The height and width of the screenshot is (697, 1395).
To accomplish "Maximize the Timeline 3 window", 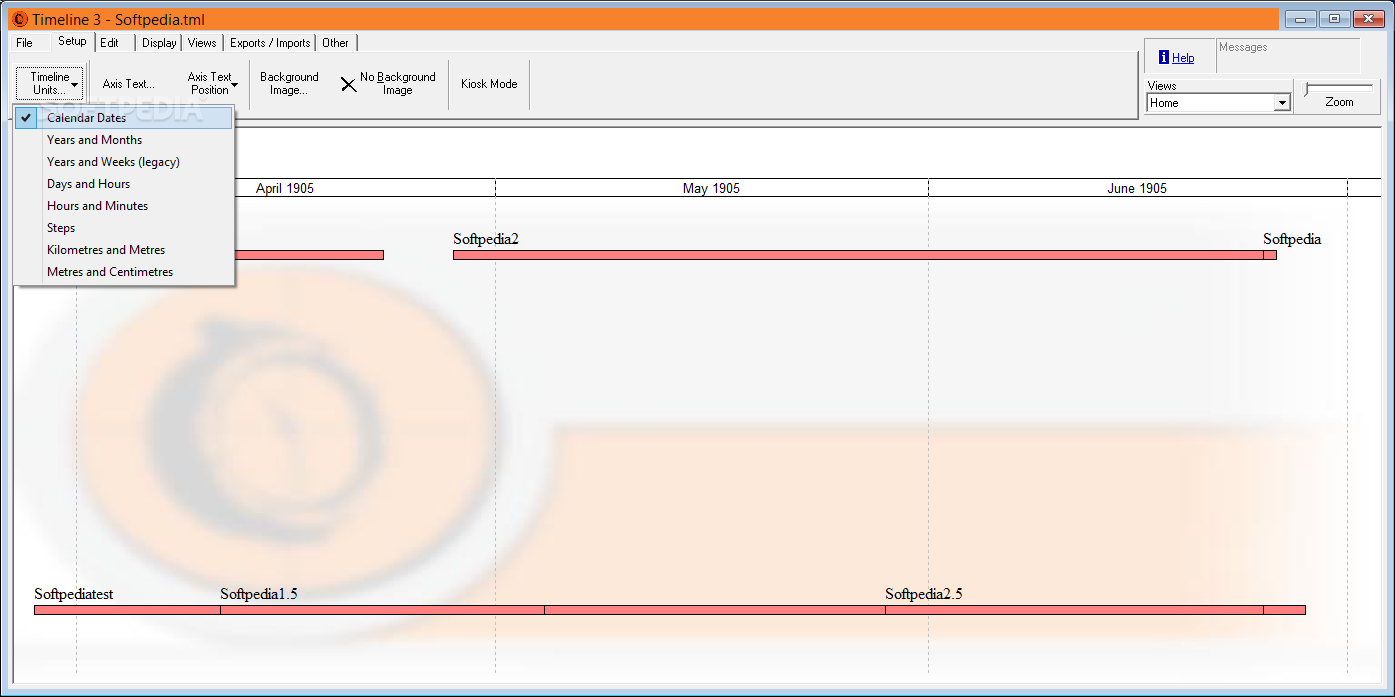I will coord(1333,18).
